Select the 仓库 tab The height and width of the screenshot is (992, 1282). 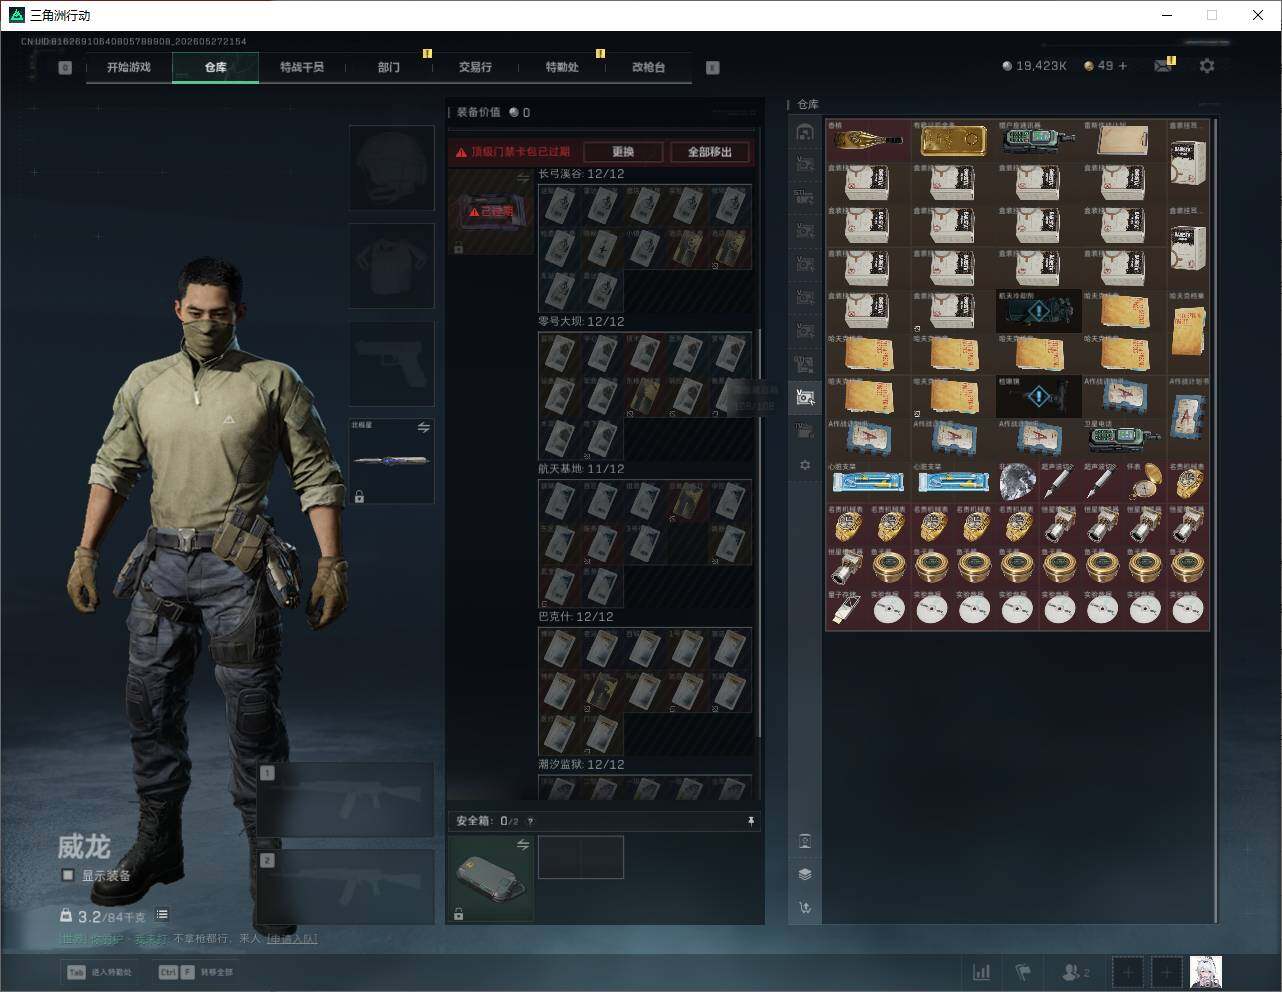click(x=216, y=67)
